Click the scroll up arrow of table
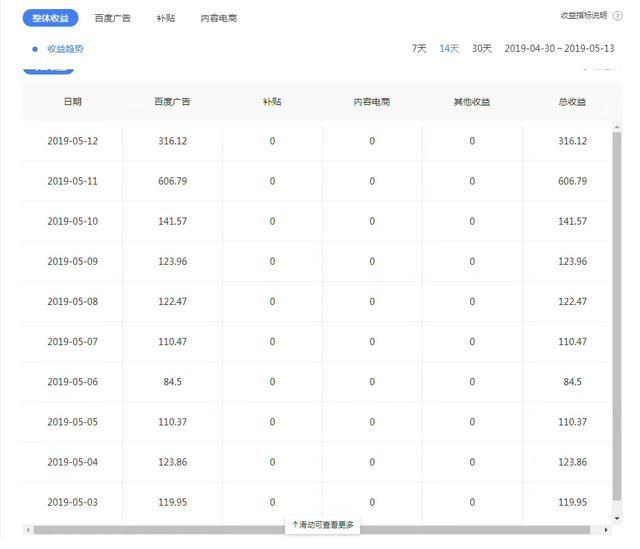Screen dimensions: 640x549 (x=617, y=127)
